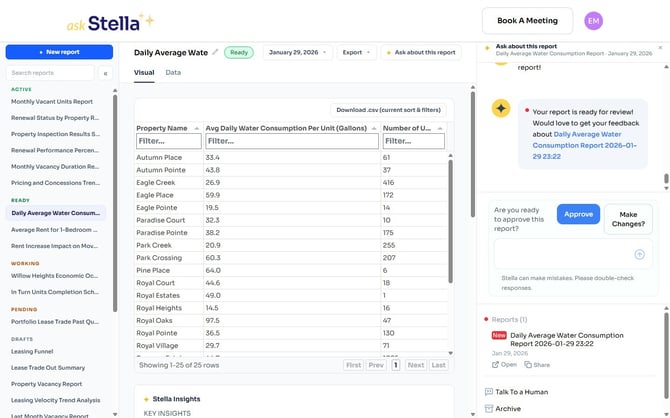Click the New report button
Screen dimensions: 670x418
click(59, 52)
